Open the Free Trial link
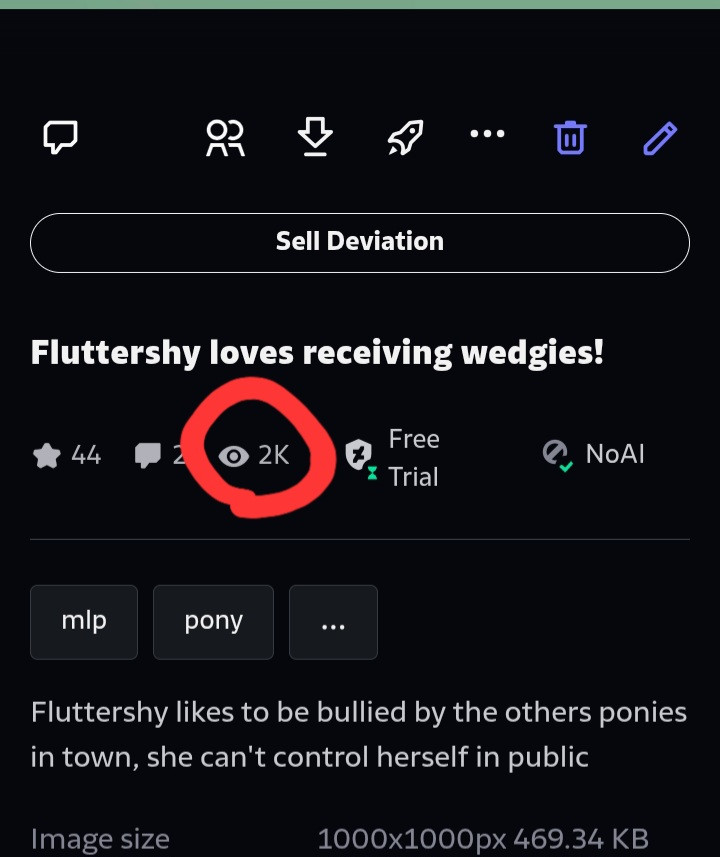The width and height of the screenshot is (720, 857). [x=414, y=457]
